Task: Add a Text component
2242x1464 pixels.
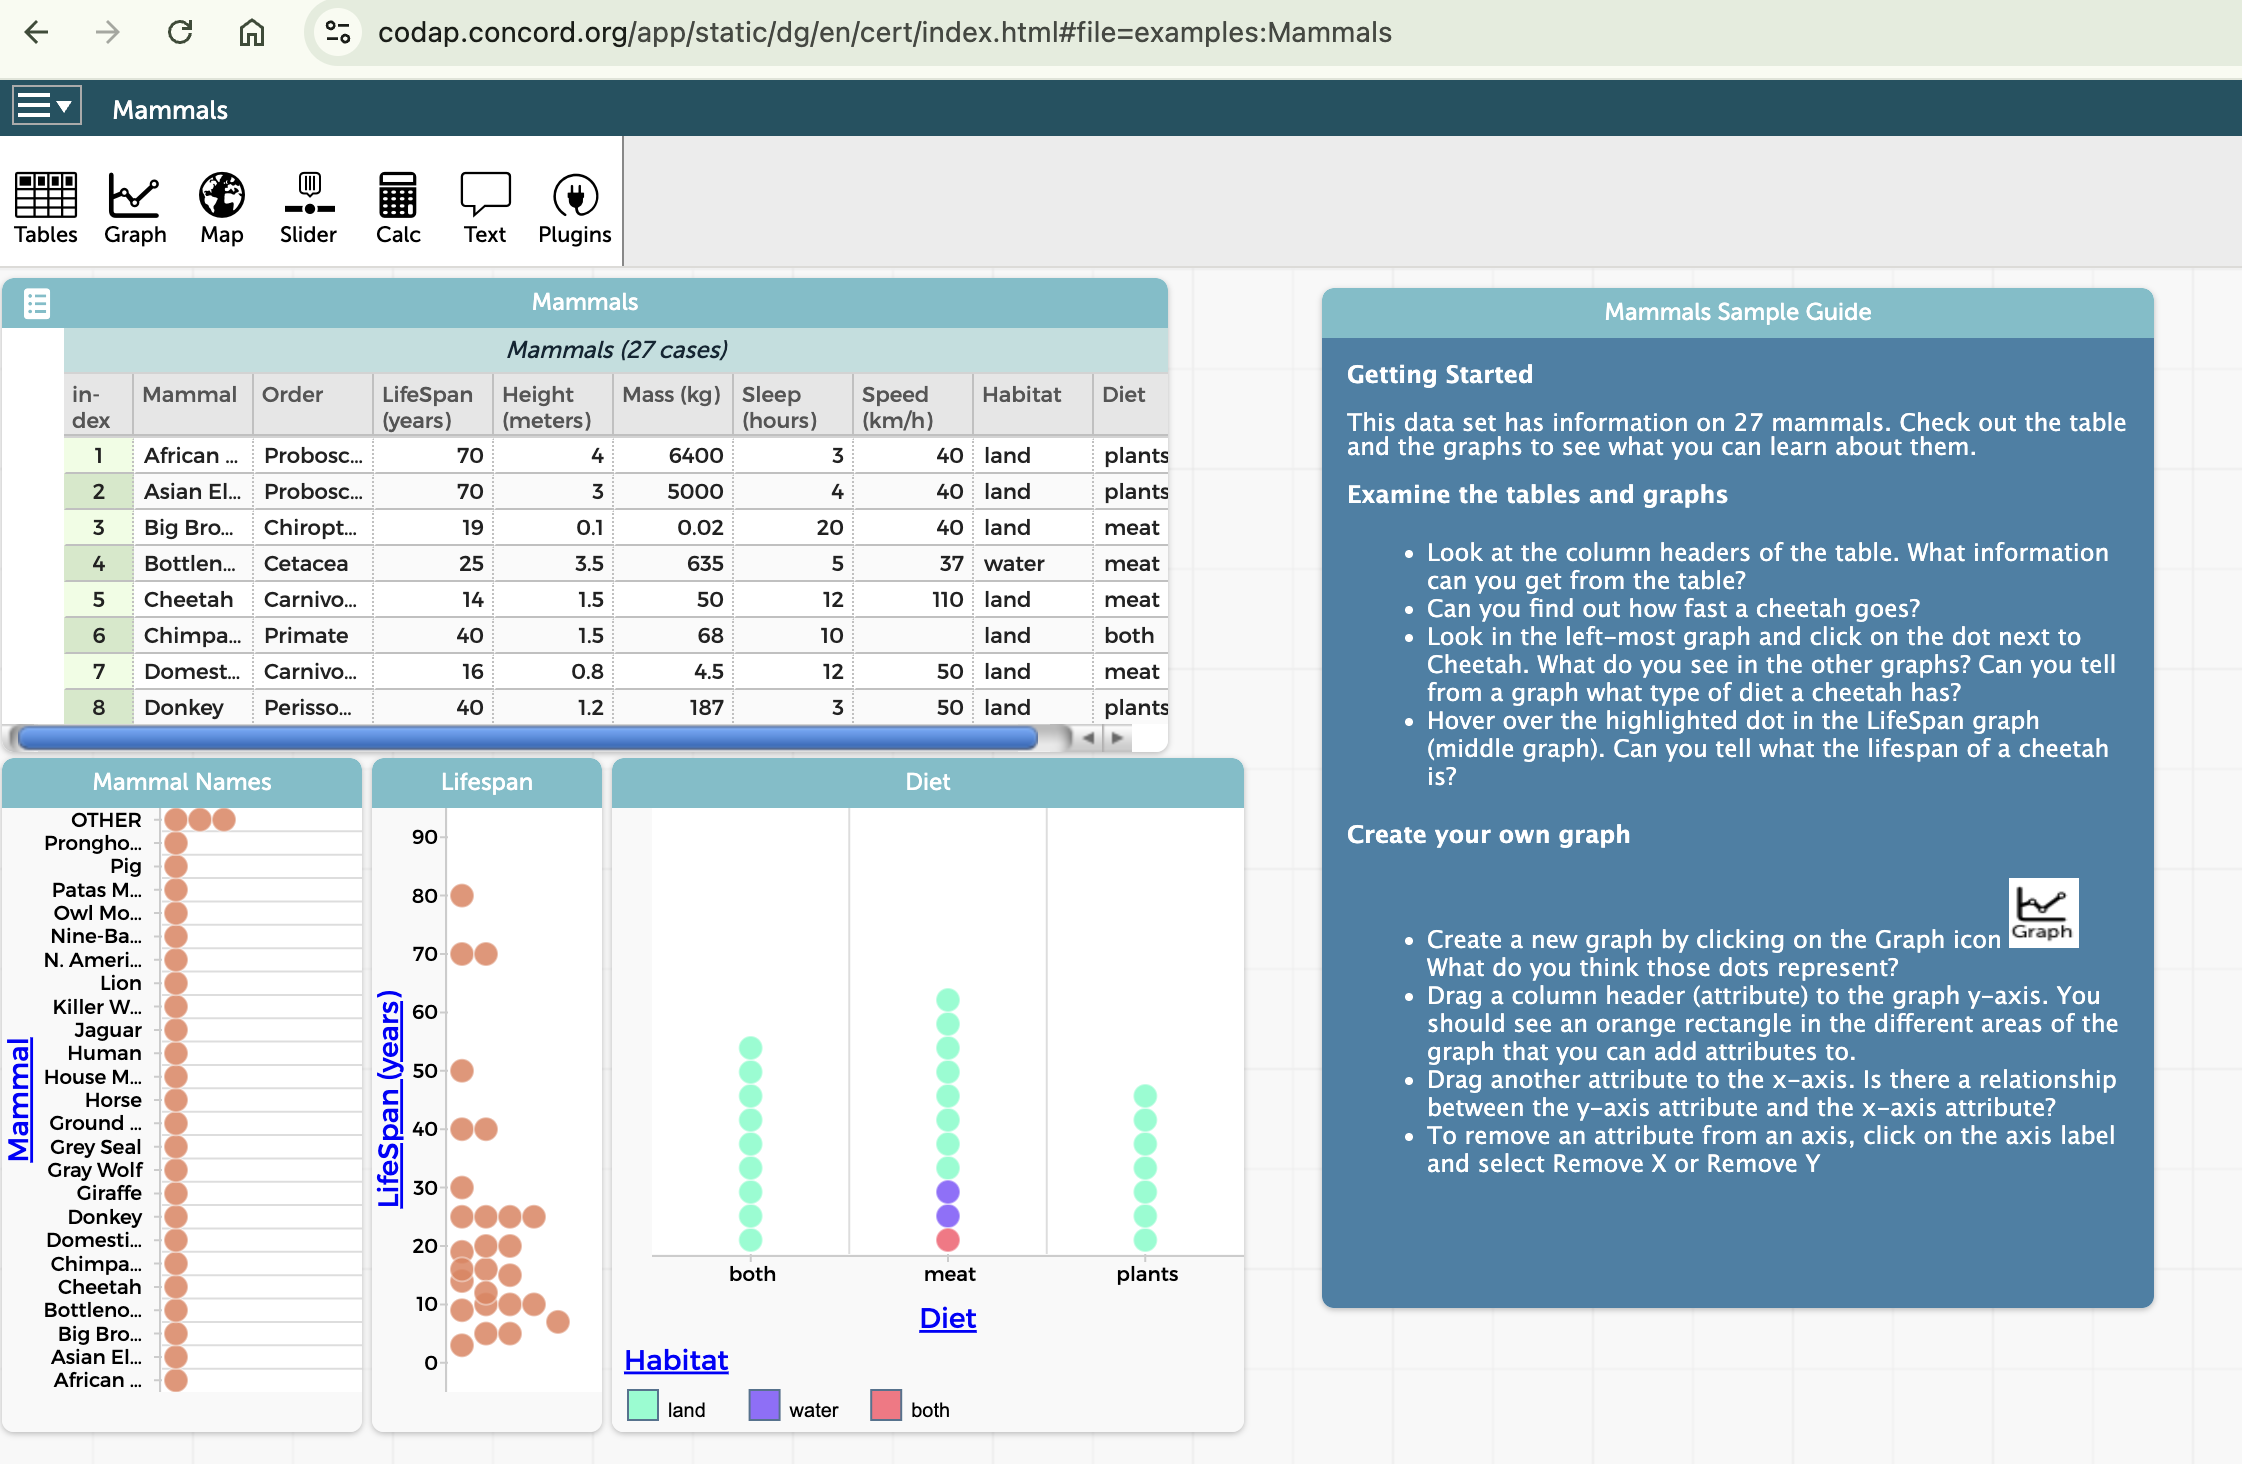Action: [484, 205]
